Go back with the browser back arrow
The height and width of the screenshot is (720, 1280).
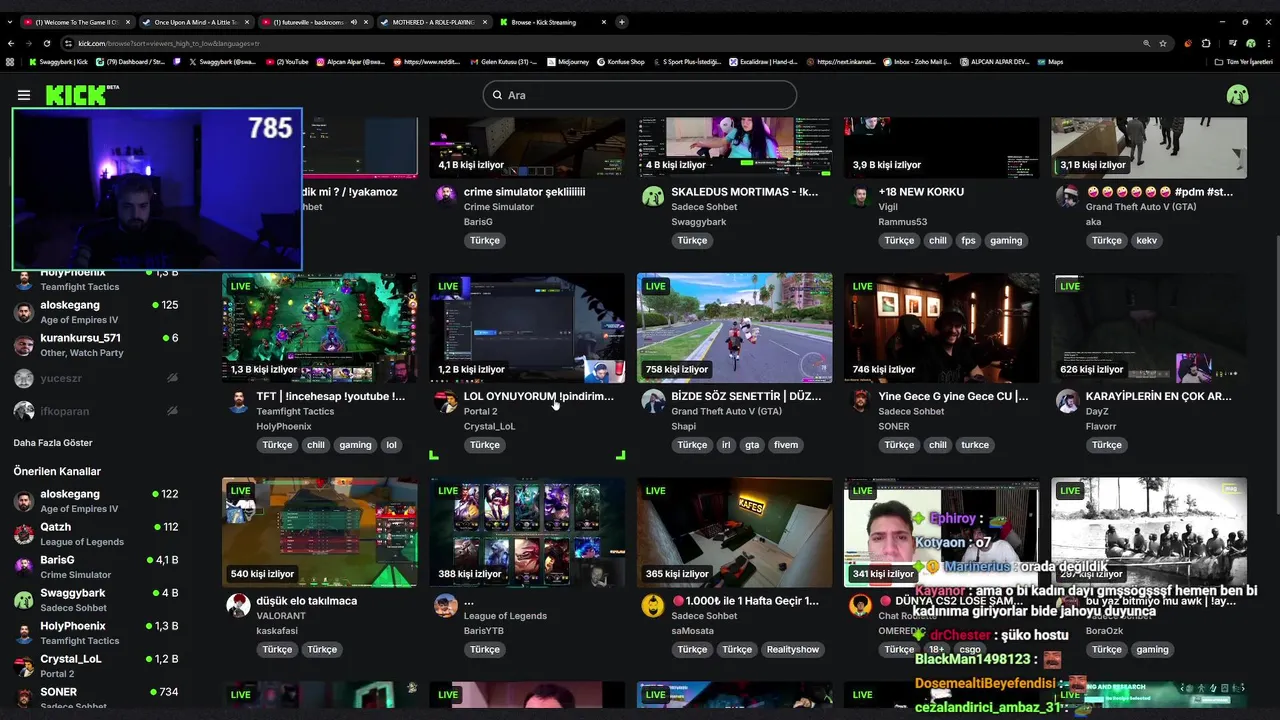11,43
